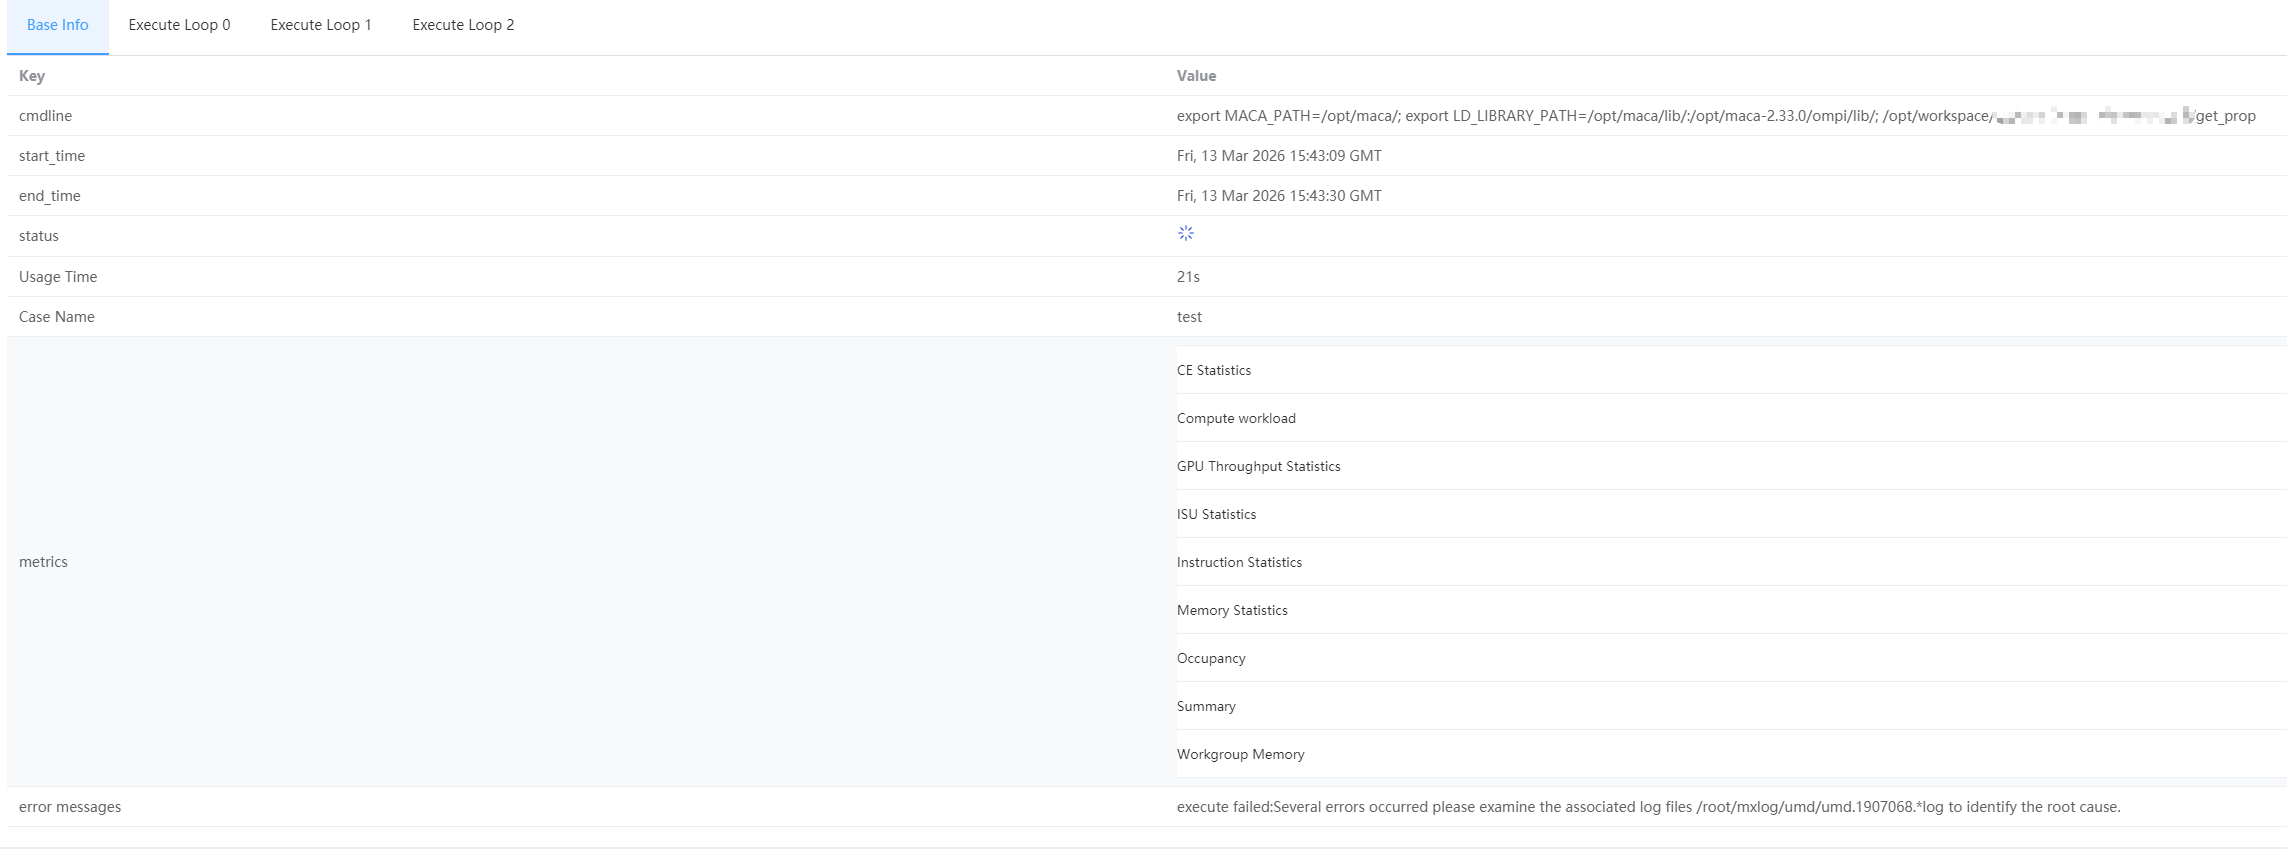Select the Summary metric entry
2287x866 pixels.
pos(1206,706)
